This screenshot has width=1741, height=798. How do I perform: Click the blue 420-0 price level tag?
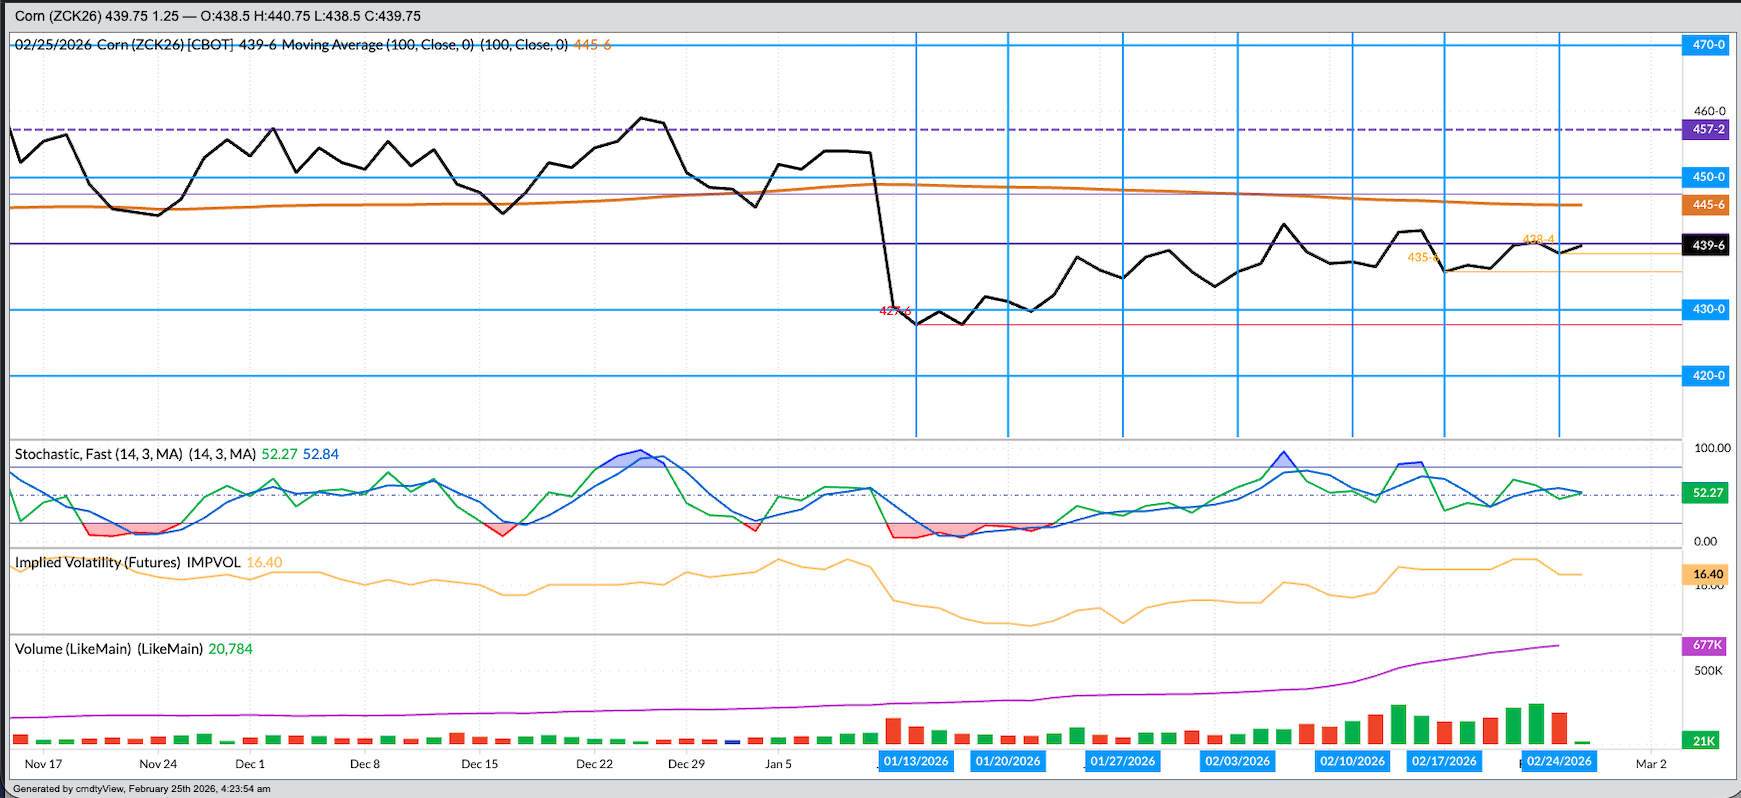[1706, 376]
